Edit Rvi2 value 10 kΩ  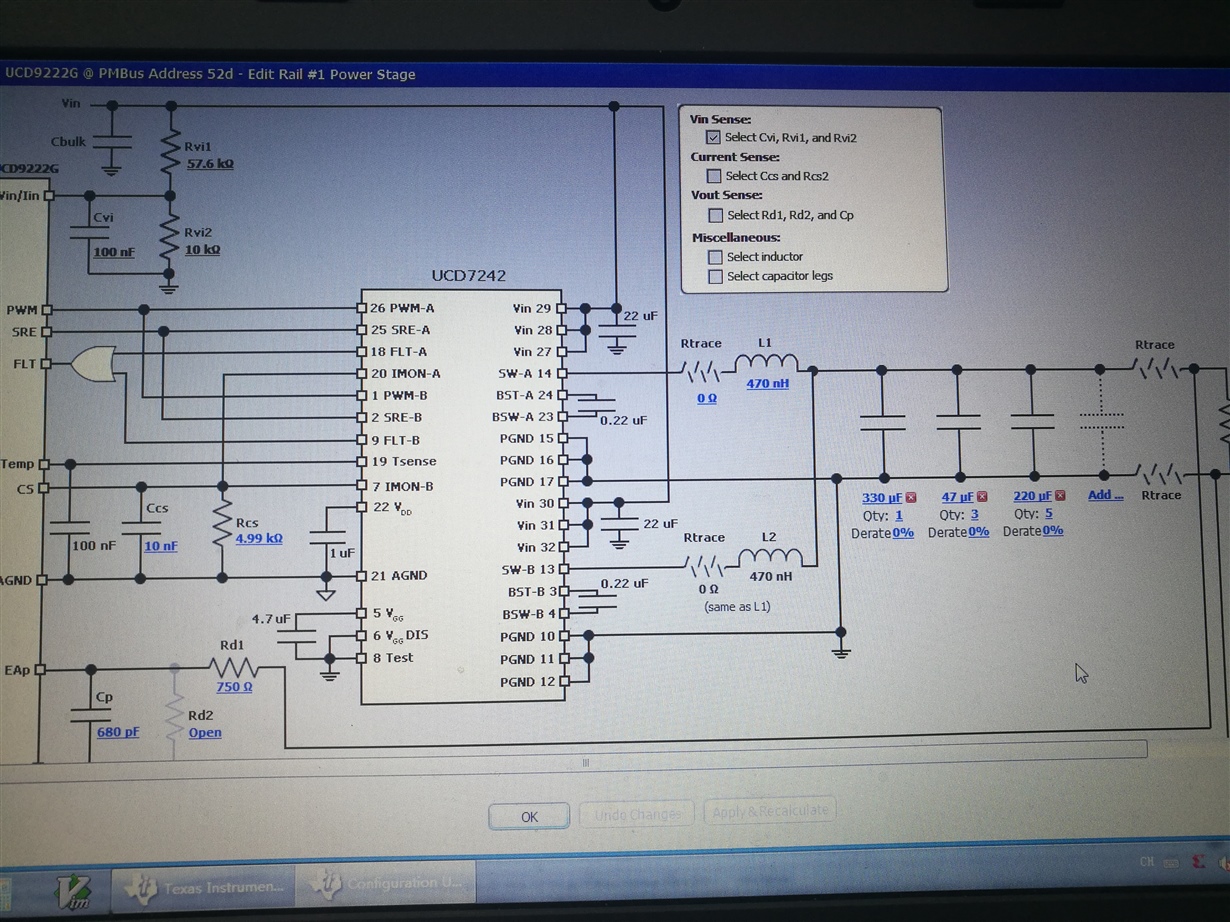(202, 249)
